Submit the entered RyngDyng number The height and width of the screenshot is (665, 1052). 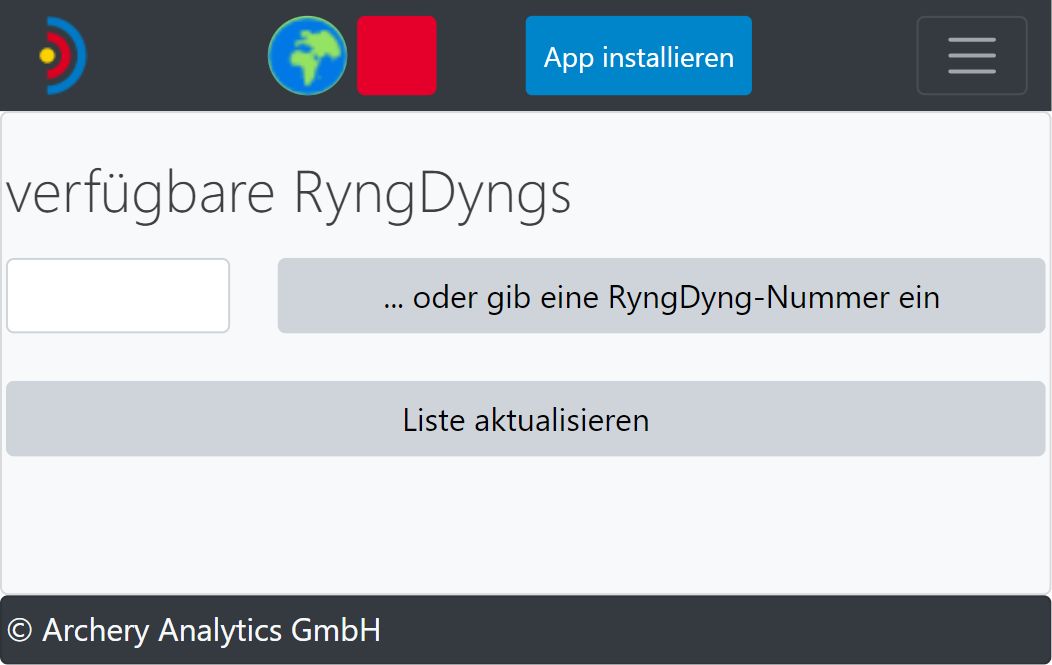(x=661, y=296)
